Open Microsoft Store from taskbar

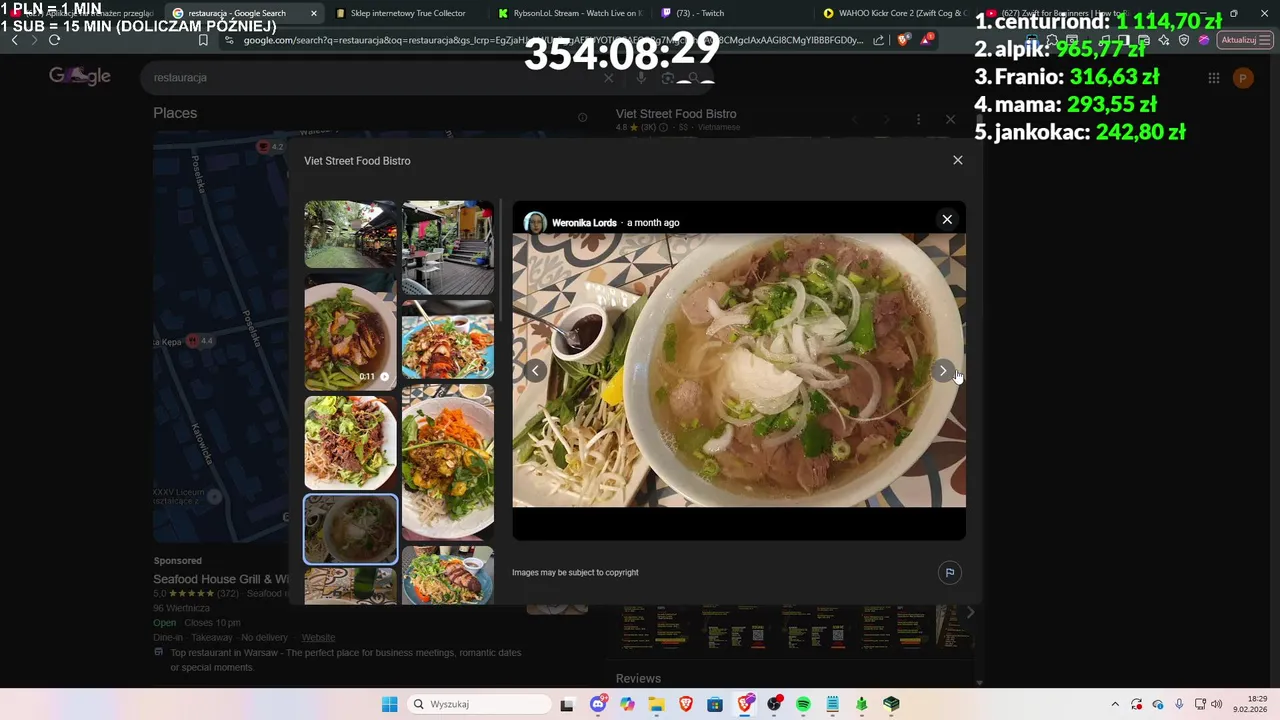pyautogui.click(x=715, y=704)
